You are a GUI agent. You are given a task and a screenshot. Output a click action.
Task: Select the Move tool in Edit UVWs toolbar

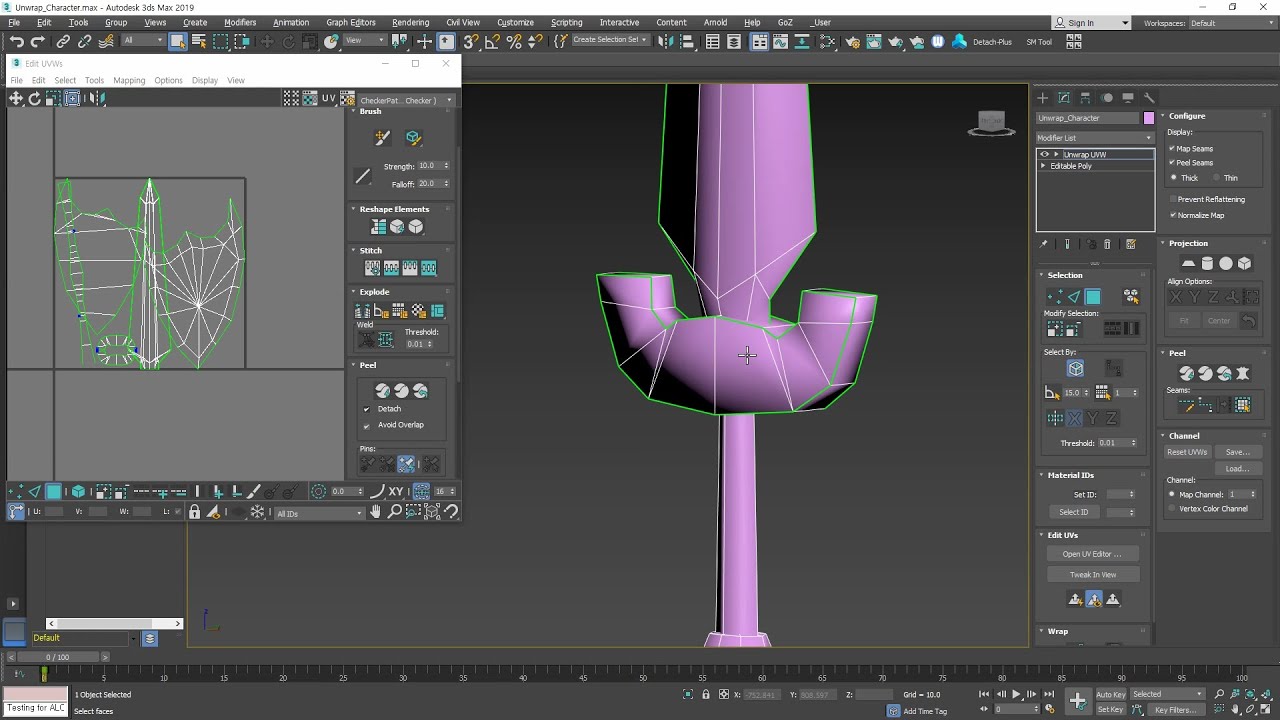click(x=16, y=98)
